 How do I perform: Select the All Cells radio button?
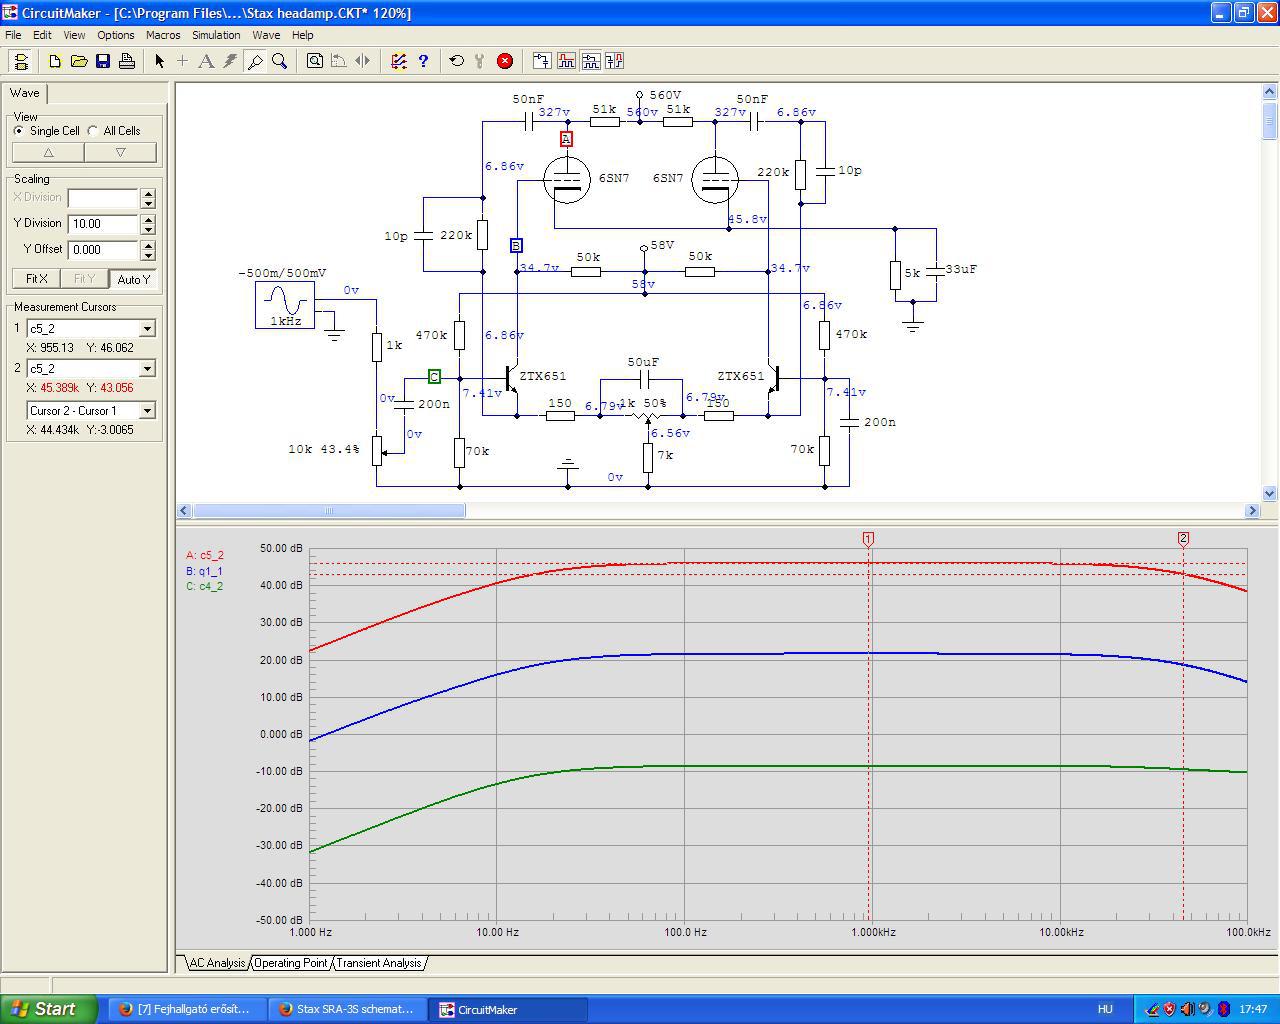[93, 131]
